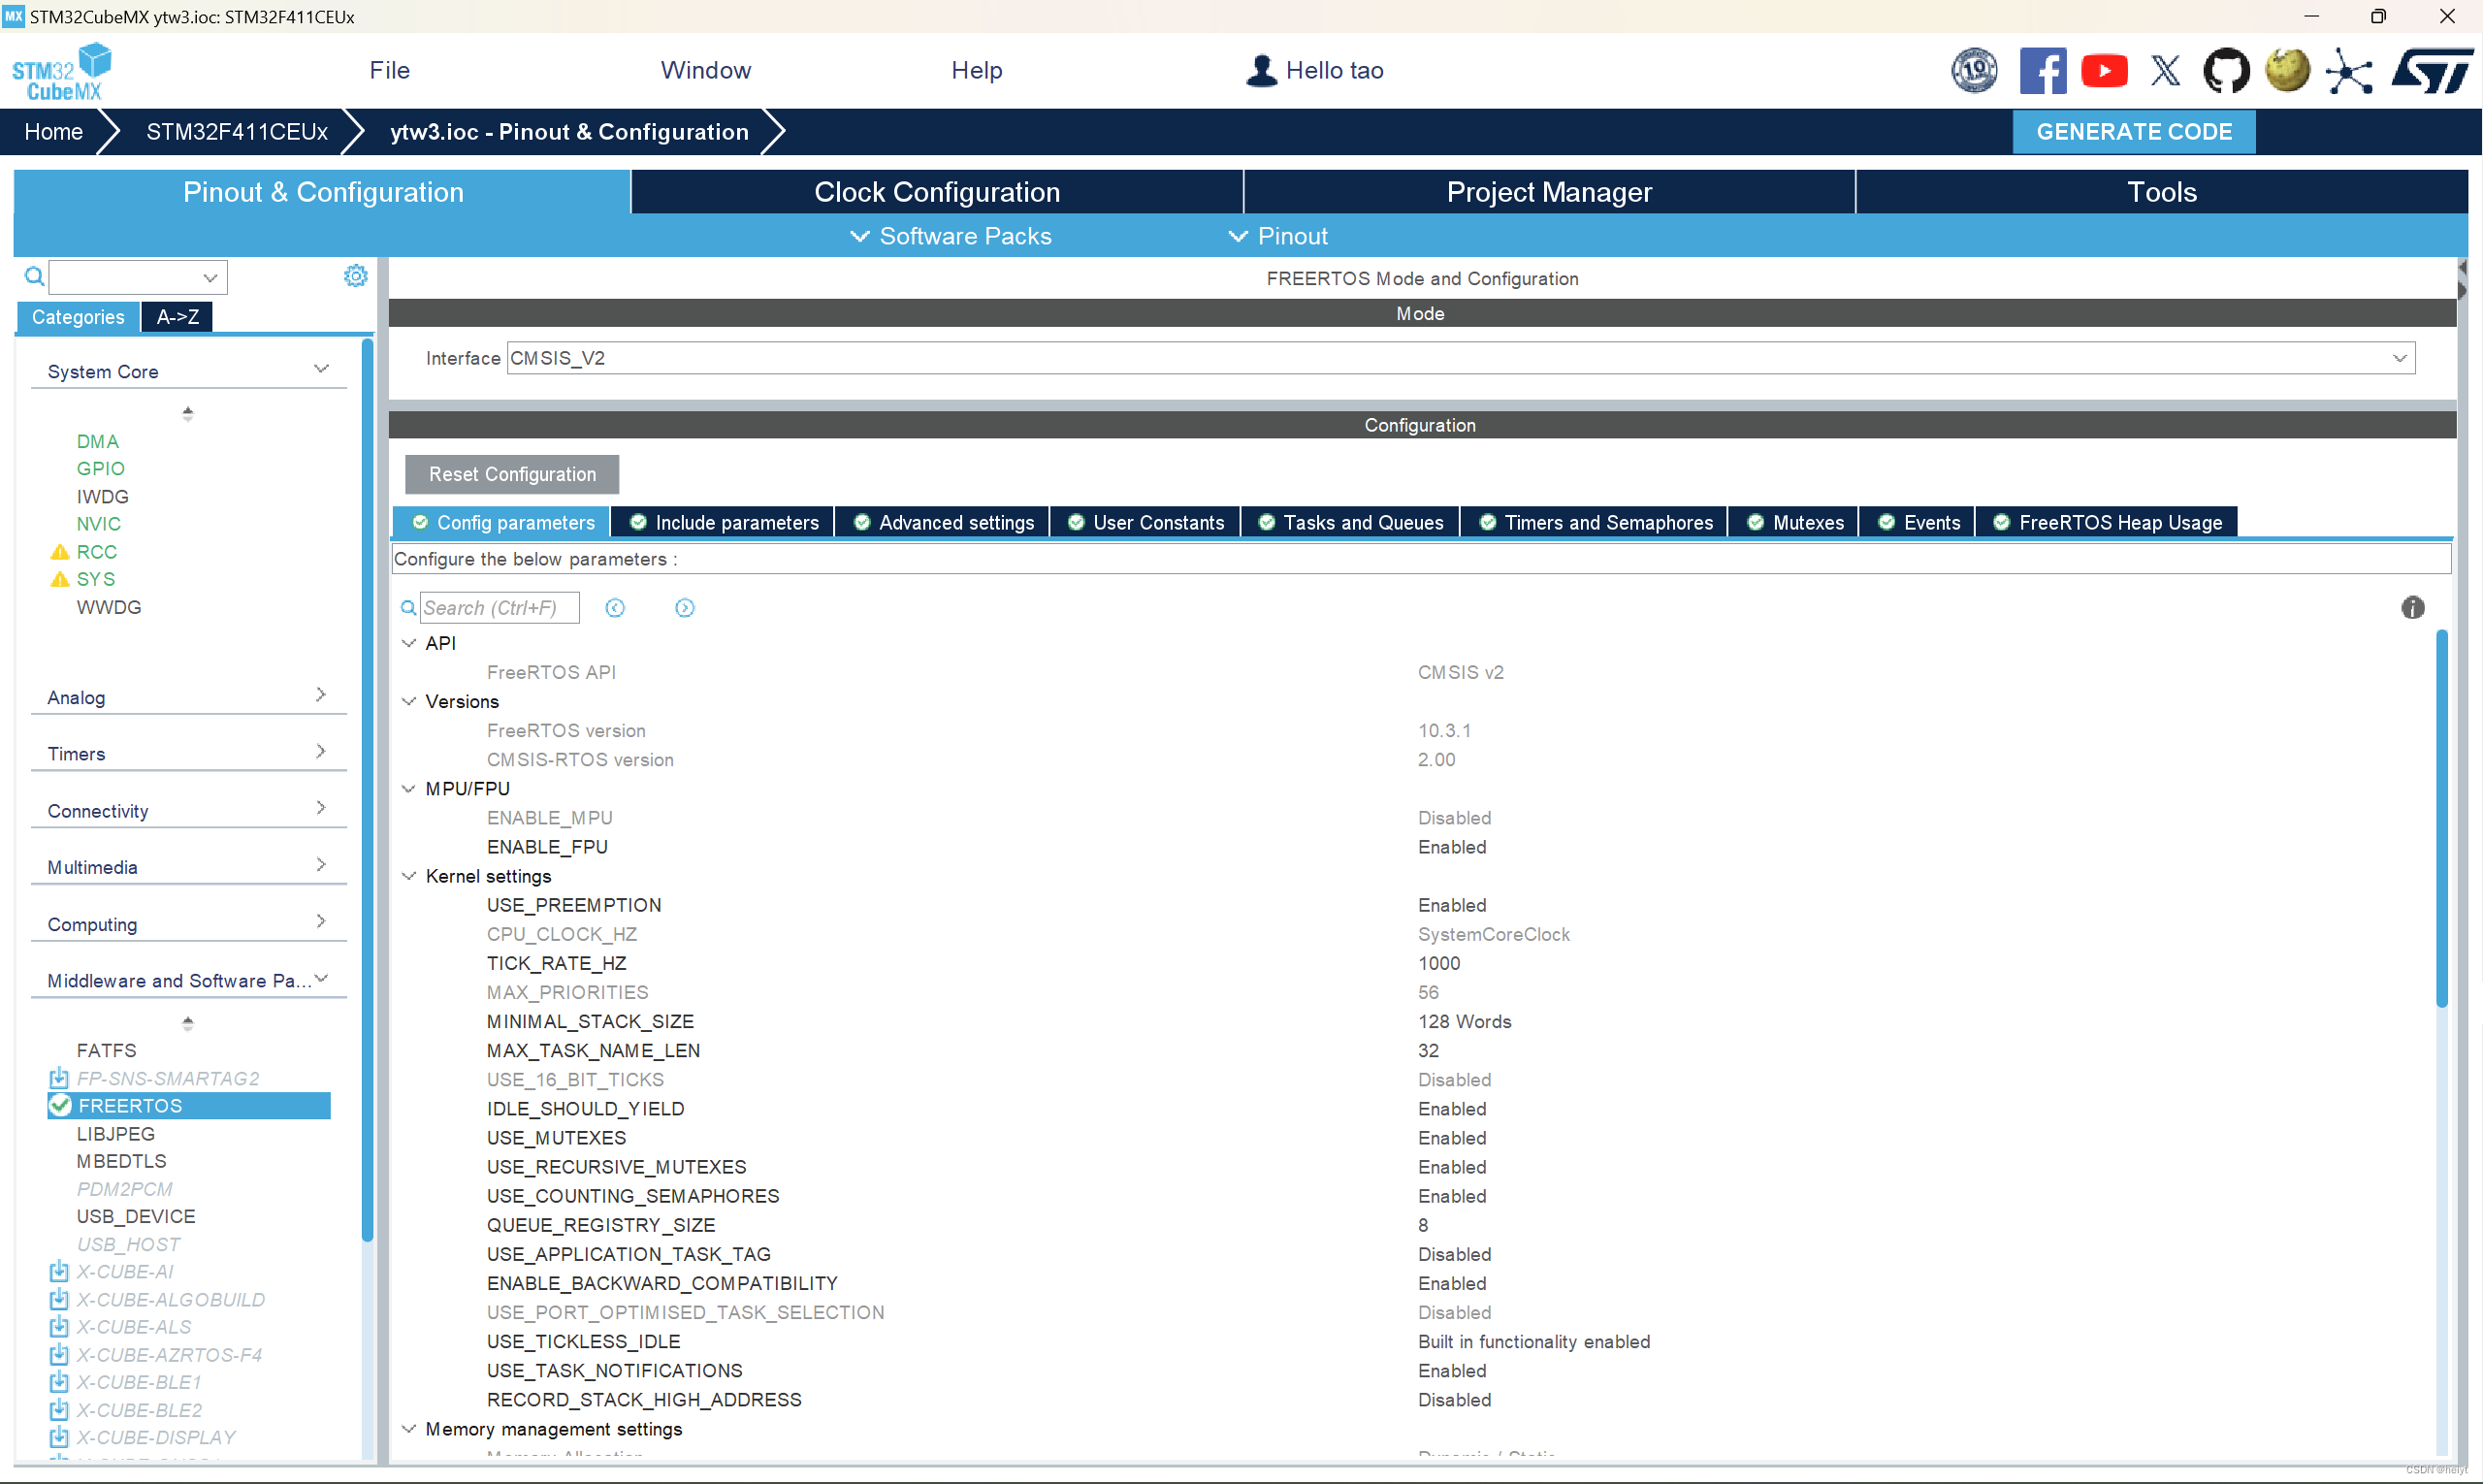Image resolution: width=2483 pixels, height=1484 pixels.
Task: Click the settings gear icon in the categories panel
Action: [355, 276]
